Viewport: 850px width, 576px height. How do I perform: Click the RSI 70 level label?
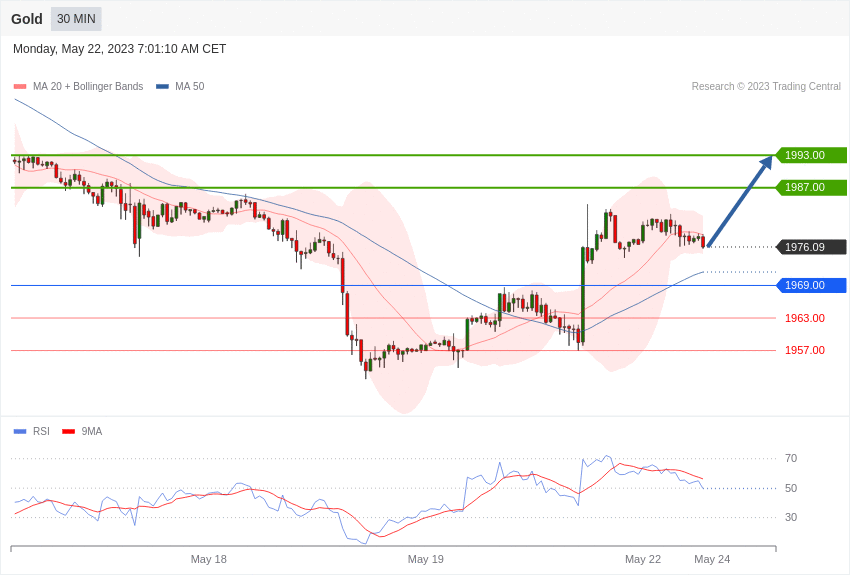[x=791, y=458]
